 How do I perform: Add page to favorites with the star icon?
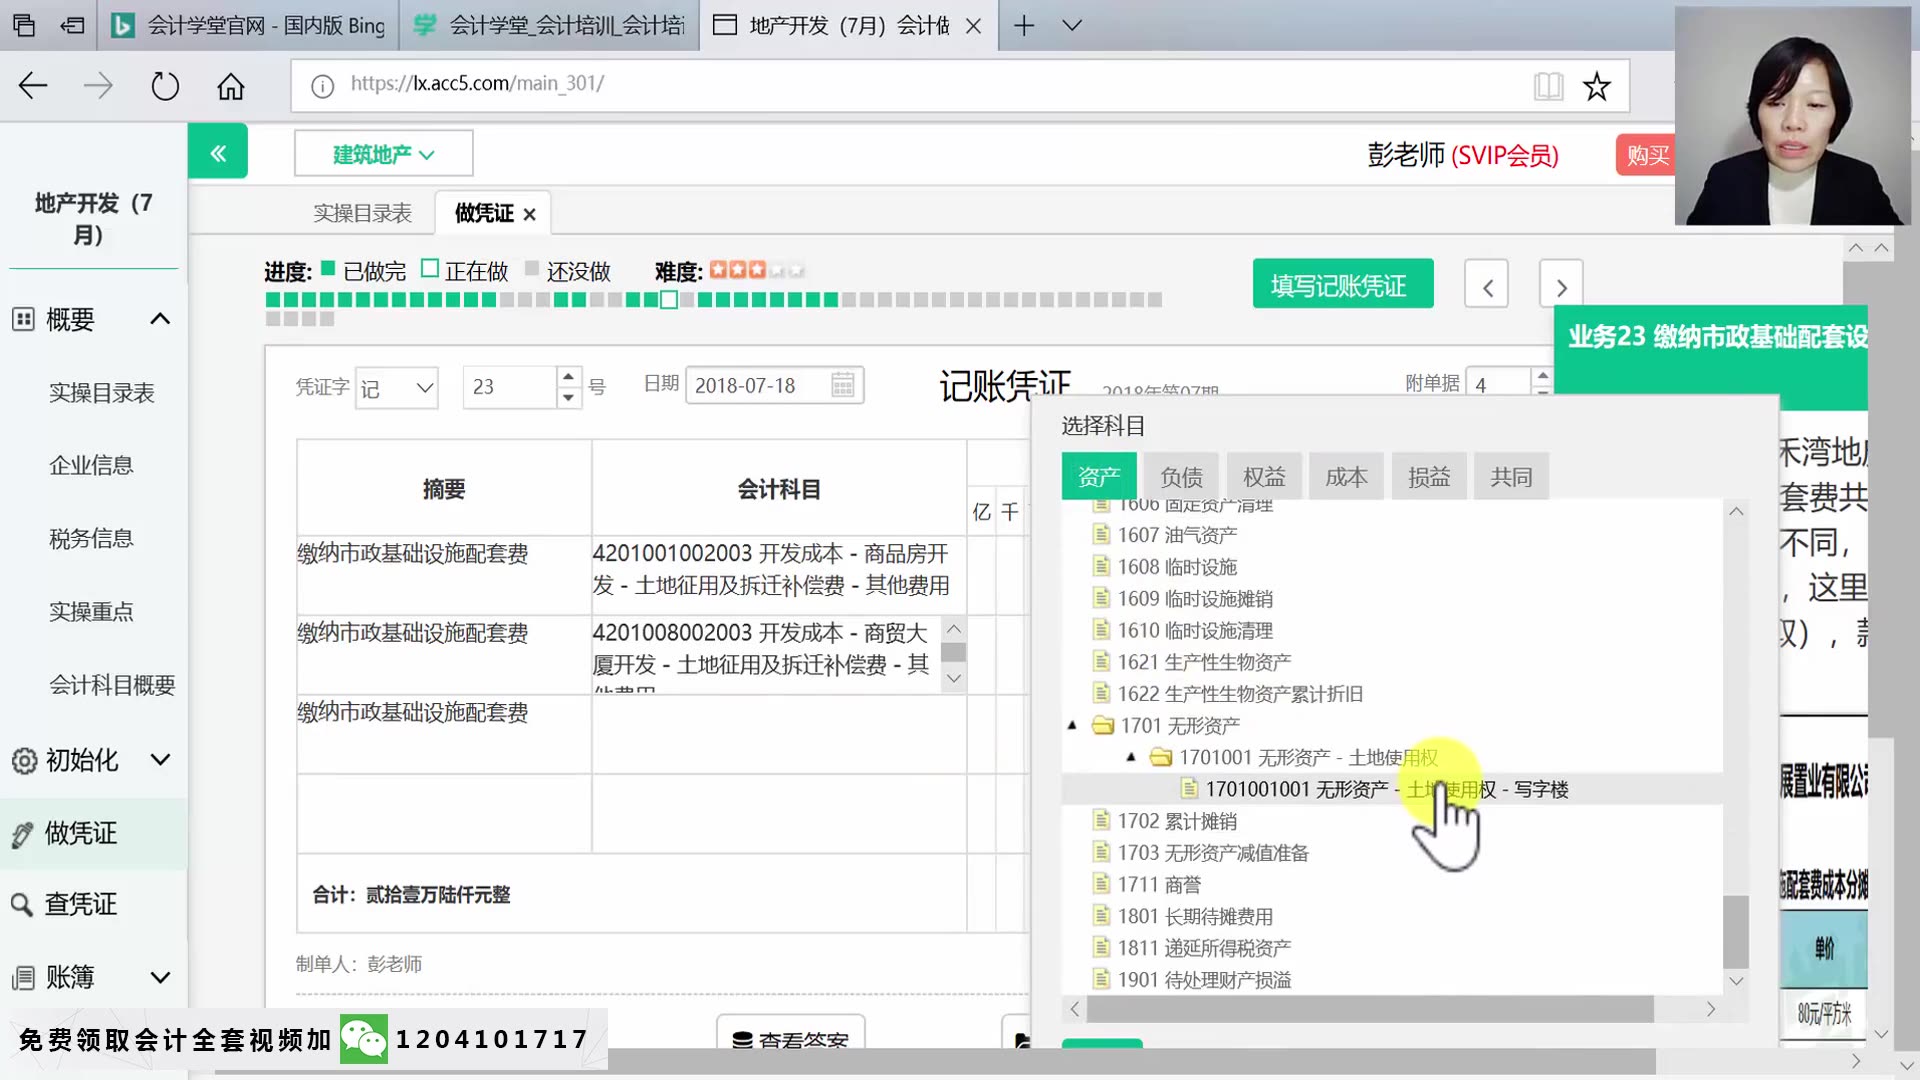pos(1596,87)
